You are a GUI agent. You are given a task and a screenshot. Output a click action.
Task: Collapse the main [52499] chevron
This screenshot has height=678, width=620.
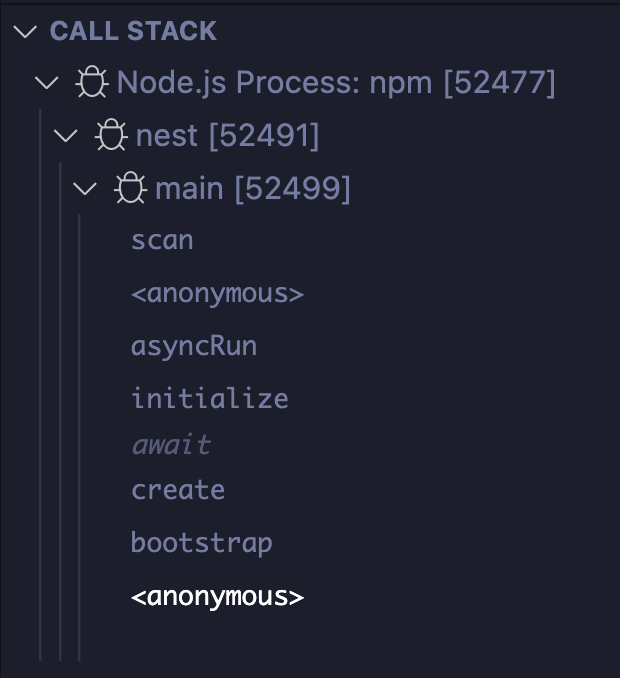pos(85,188)
